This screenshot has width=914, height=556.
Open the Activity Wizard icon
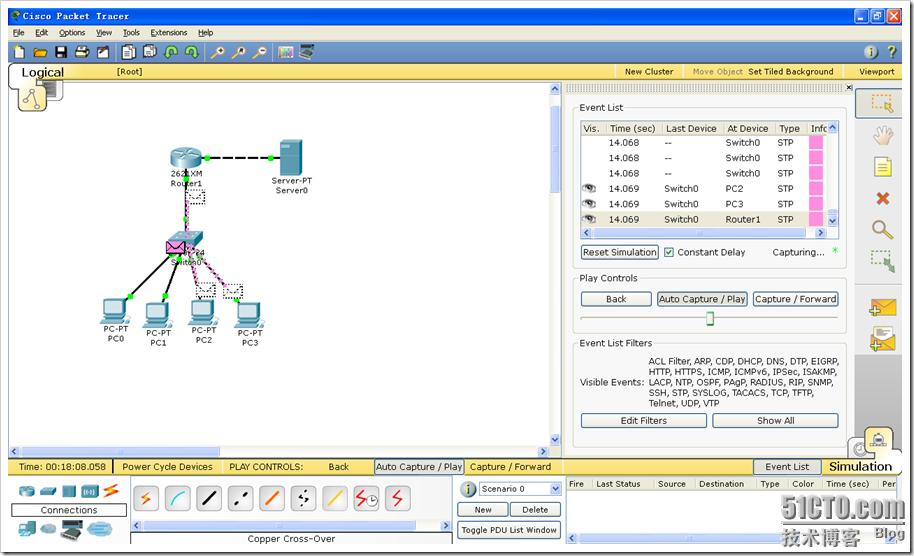103,52
